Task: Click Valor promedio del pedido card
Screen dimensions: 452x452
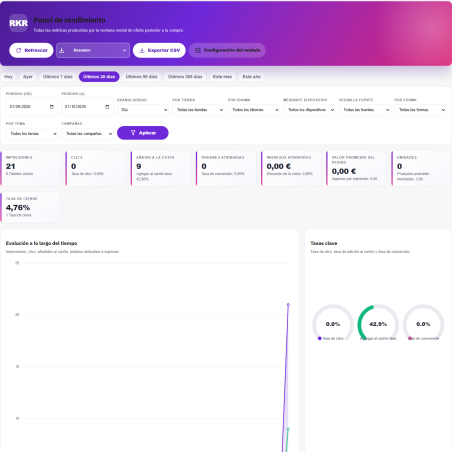Action: coord(356,168)
